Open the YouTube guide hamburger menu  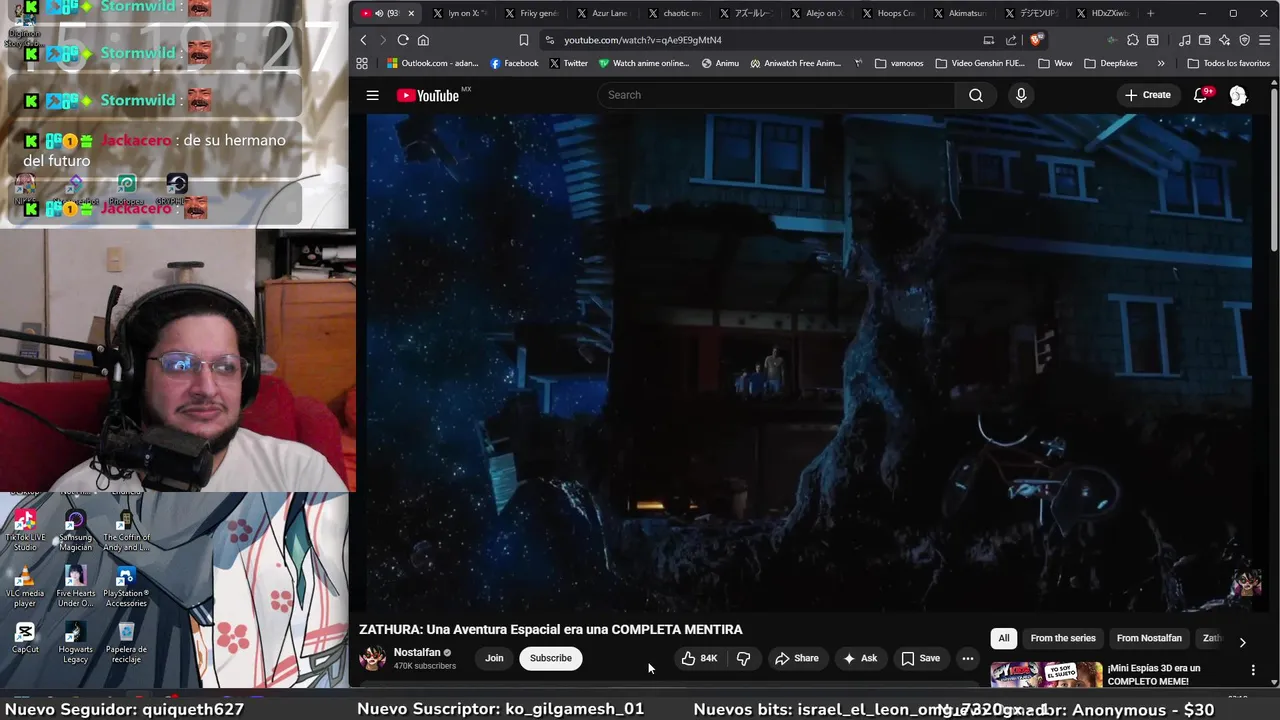tap(372, 95)
